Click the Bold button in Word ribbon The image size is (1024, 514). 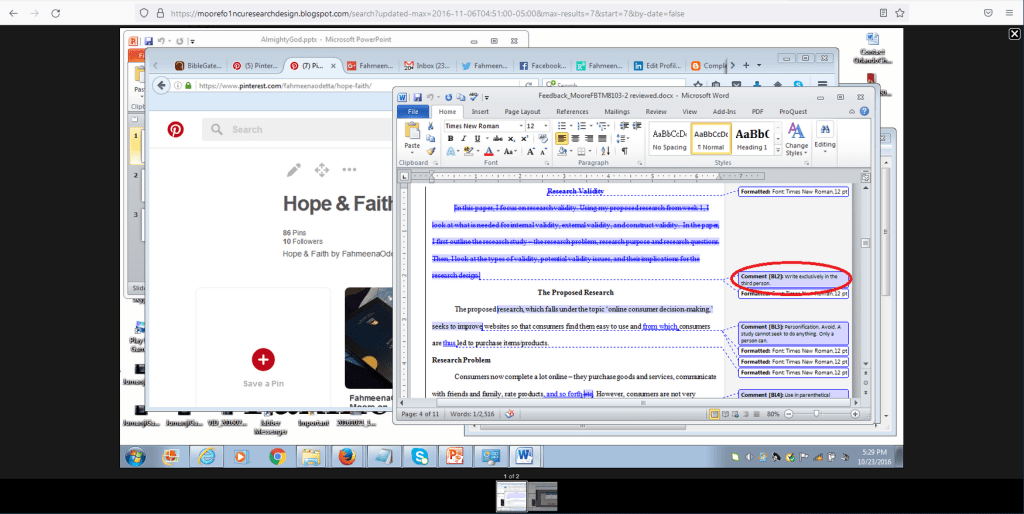(x=451, y=139)
